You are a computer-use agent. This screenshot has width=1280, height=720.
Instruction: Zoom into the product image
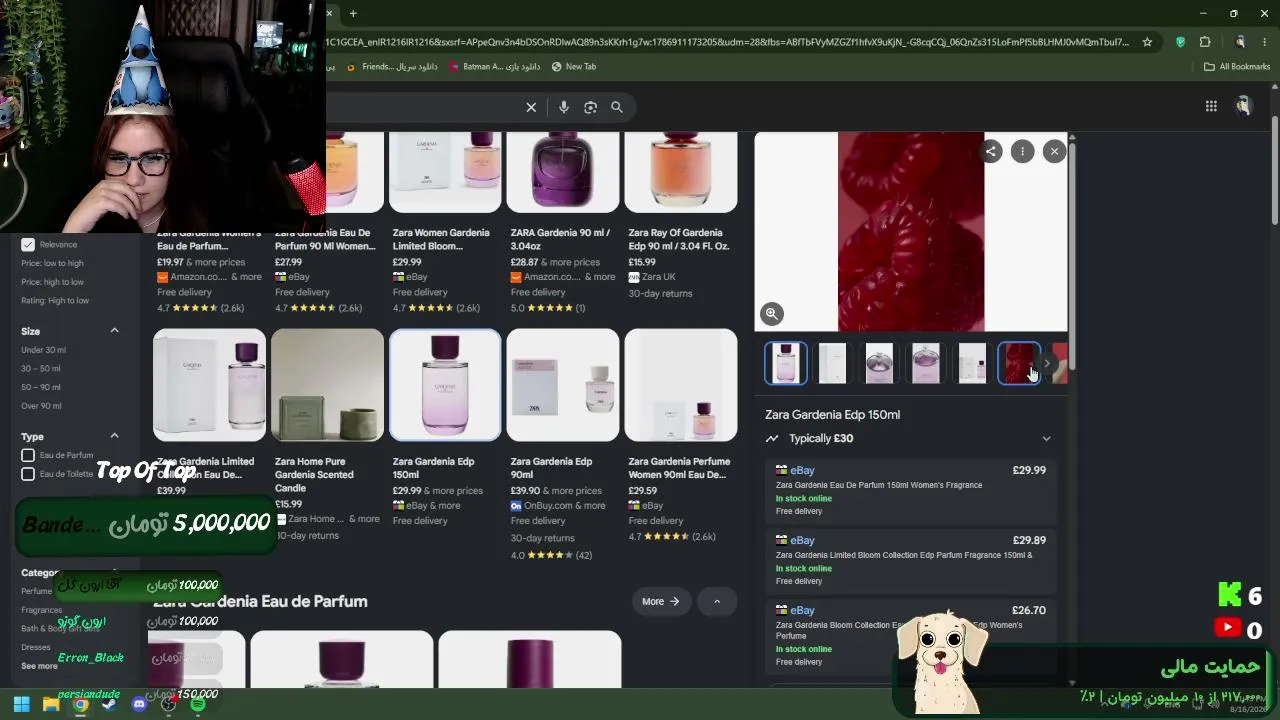[x=771, y=314]
